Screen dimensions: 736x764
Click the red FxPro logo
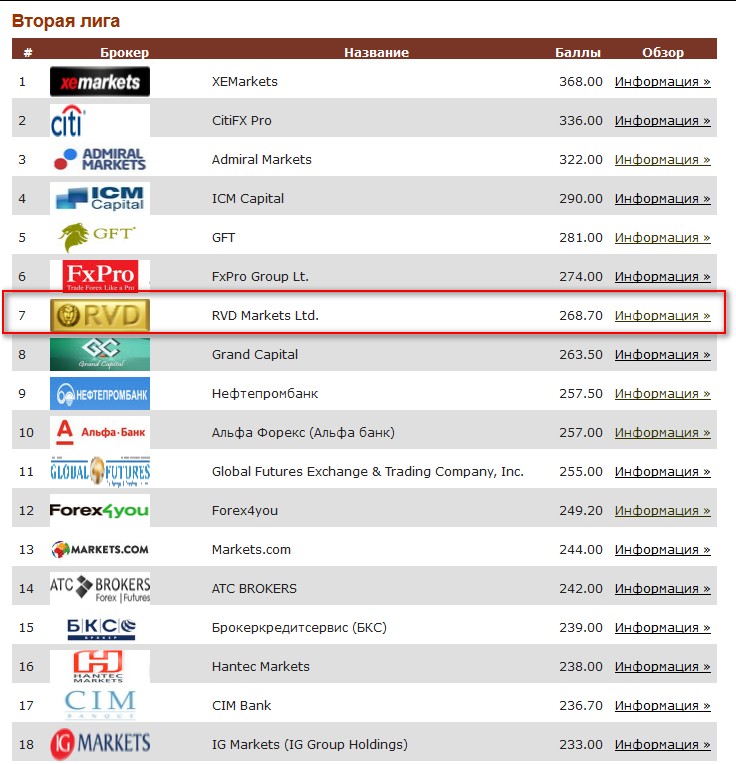100,276
